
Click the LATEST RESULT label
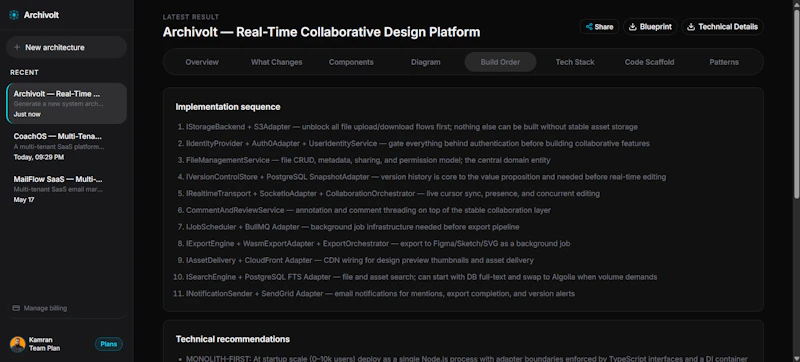tap(191, 17)
